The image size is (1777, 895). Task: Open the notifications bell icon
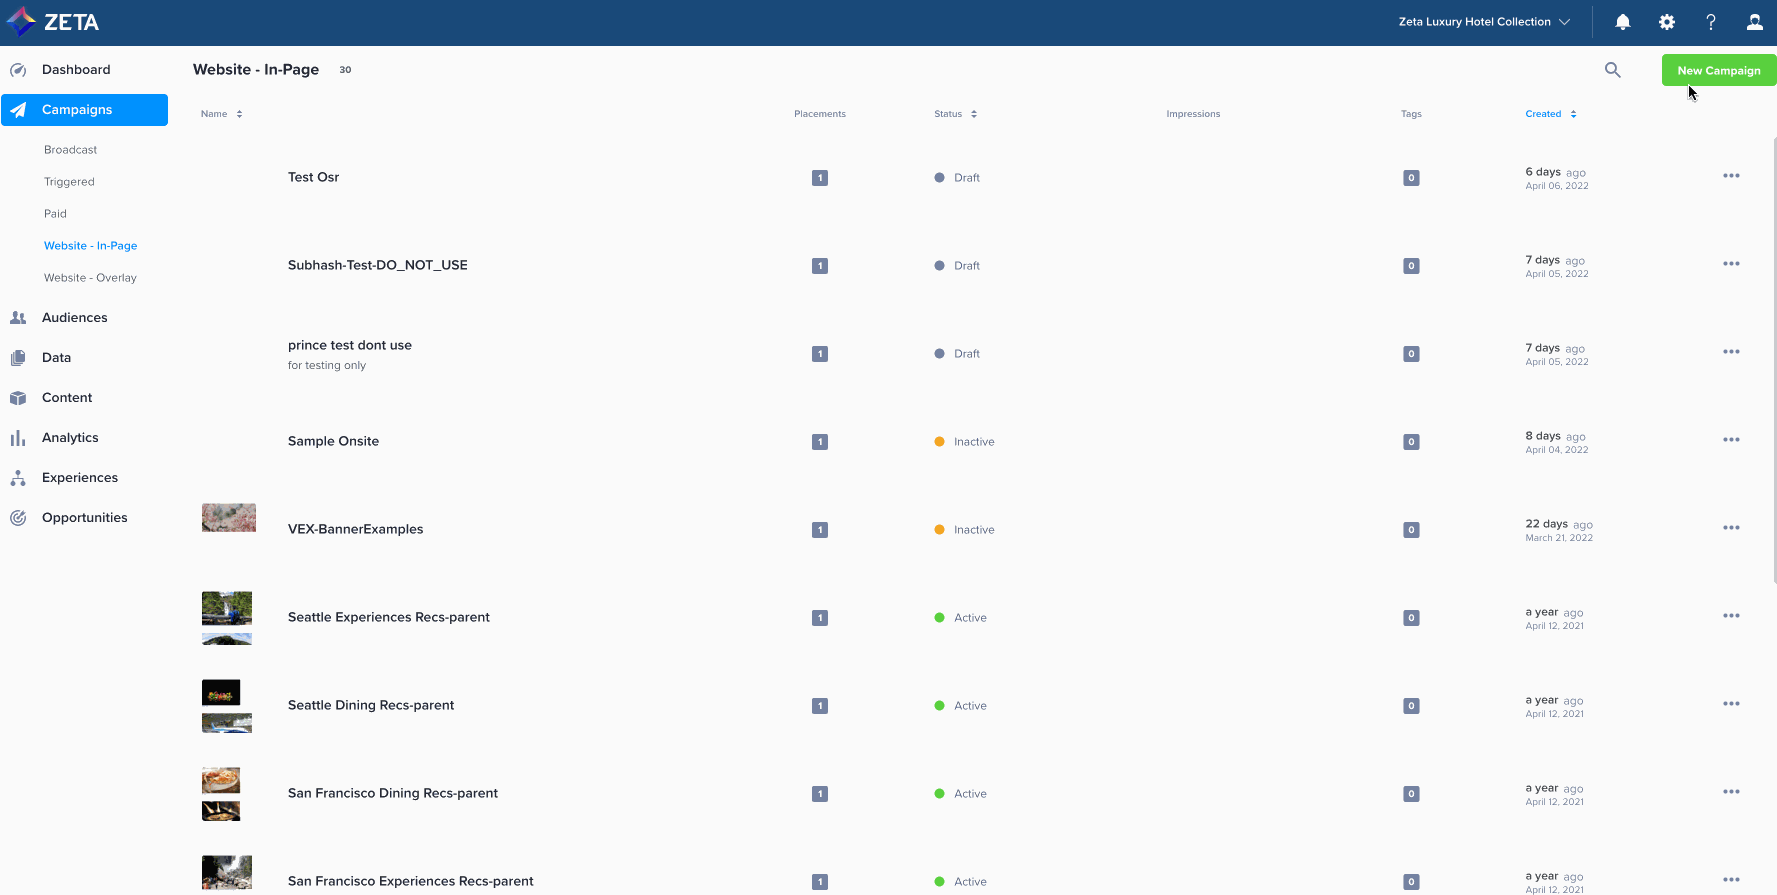click(x=1622, y=22)
